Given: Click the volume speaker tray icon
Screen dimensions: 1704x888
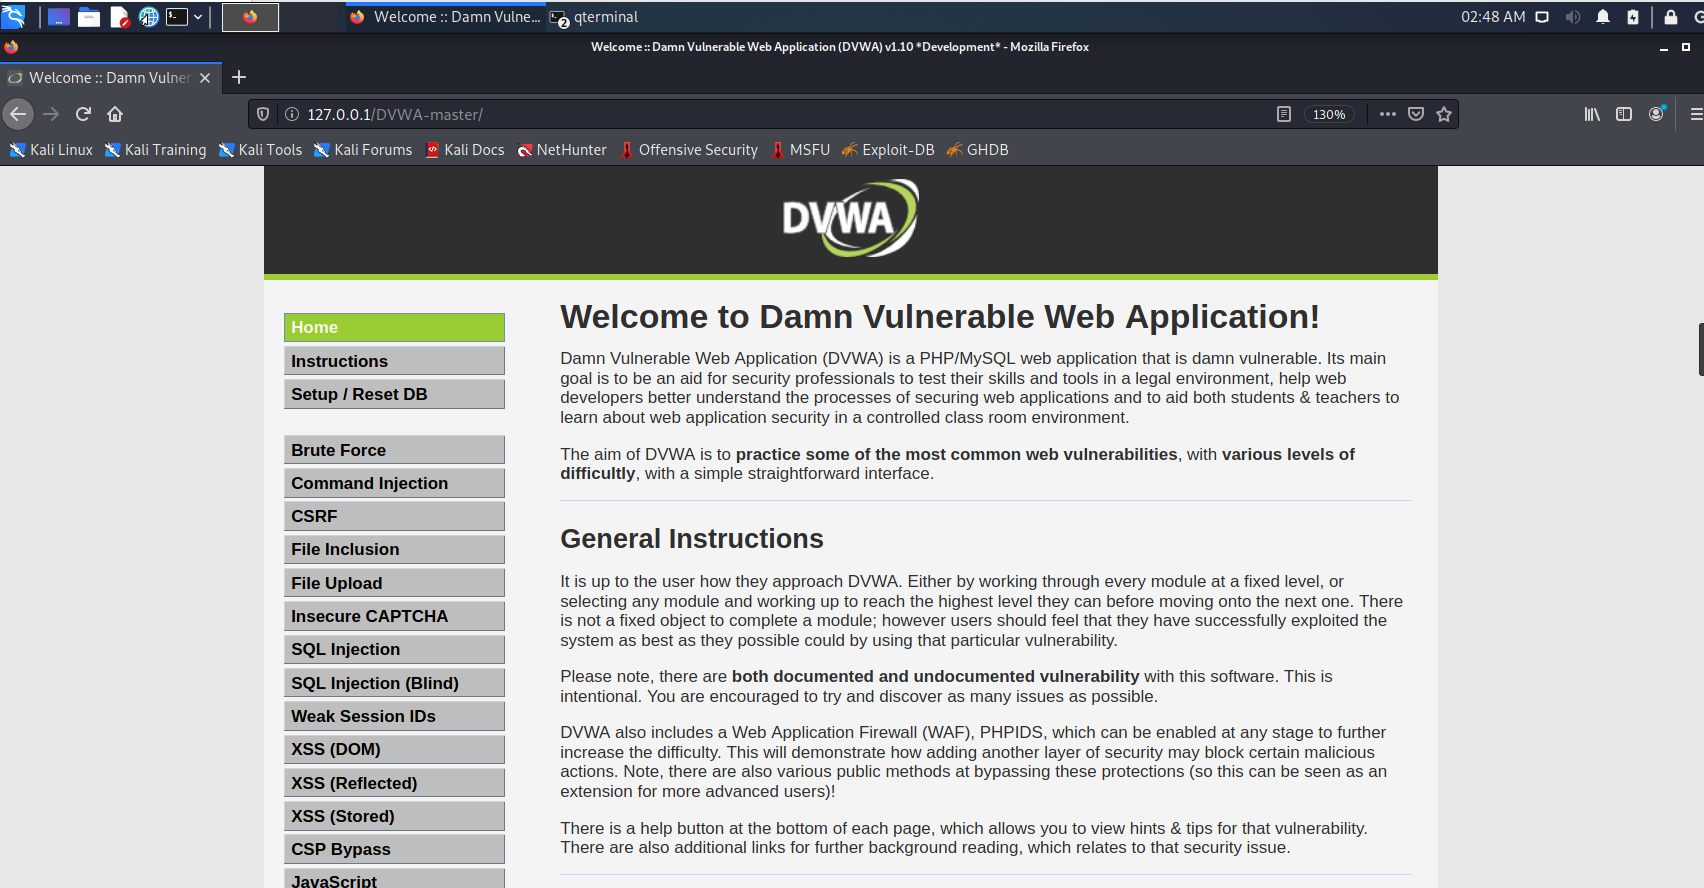Looking at the screenshot, I should pyautogui.click(x=1573, y=17).
